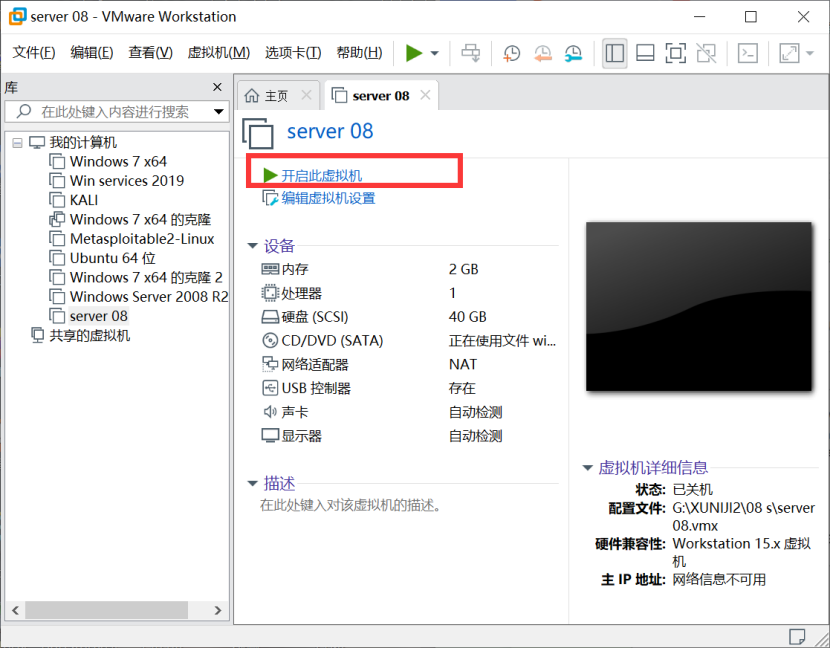Open the 帮助(H) menu
Image resolution: width=830 pixels, height=648 pixels.
click(359, 52)
